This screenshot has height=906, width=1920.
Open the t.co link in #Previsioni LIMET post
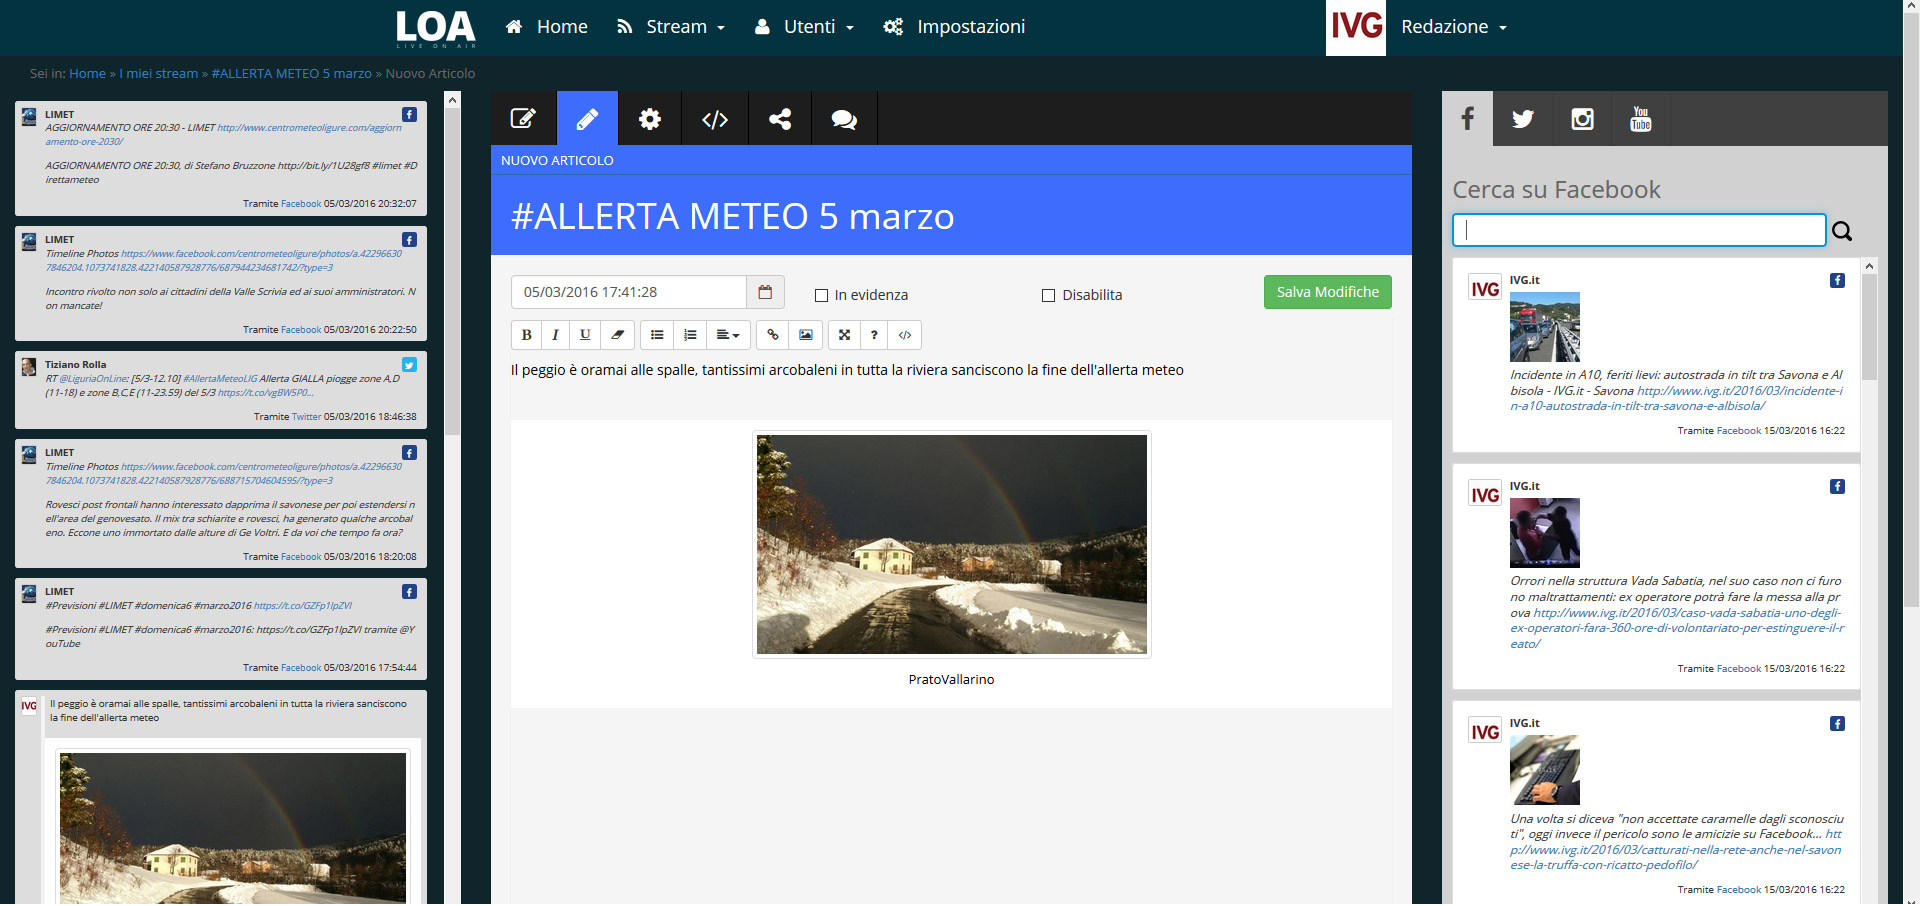[303, 606]
